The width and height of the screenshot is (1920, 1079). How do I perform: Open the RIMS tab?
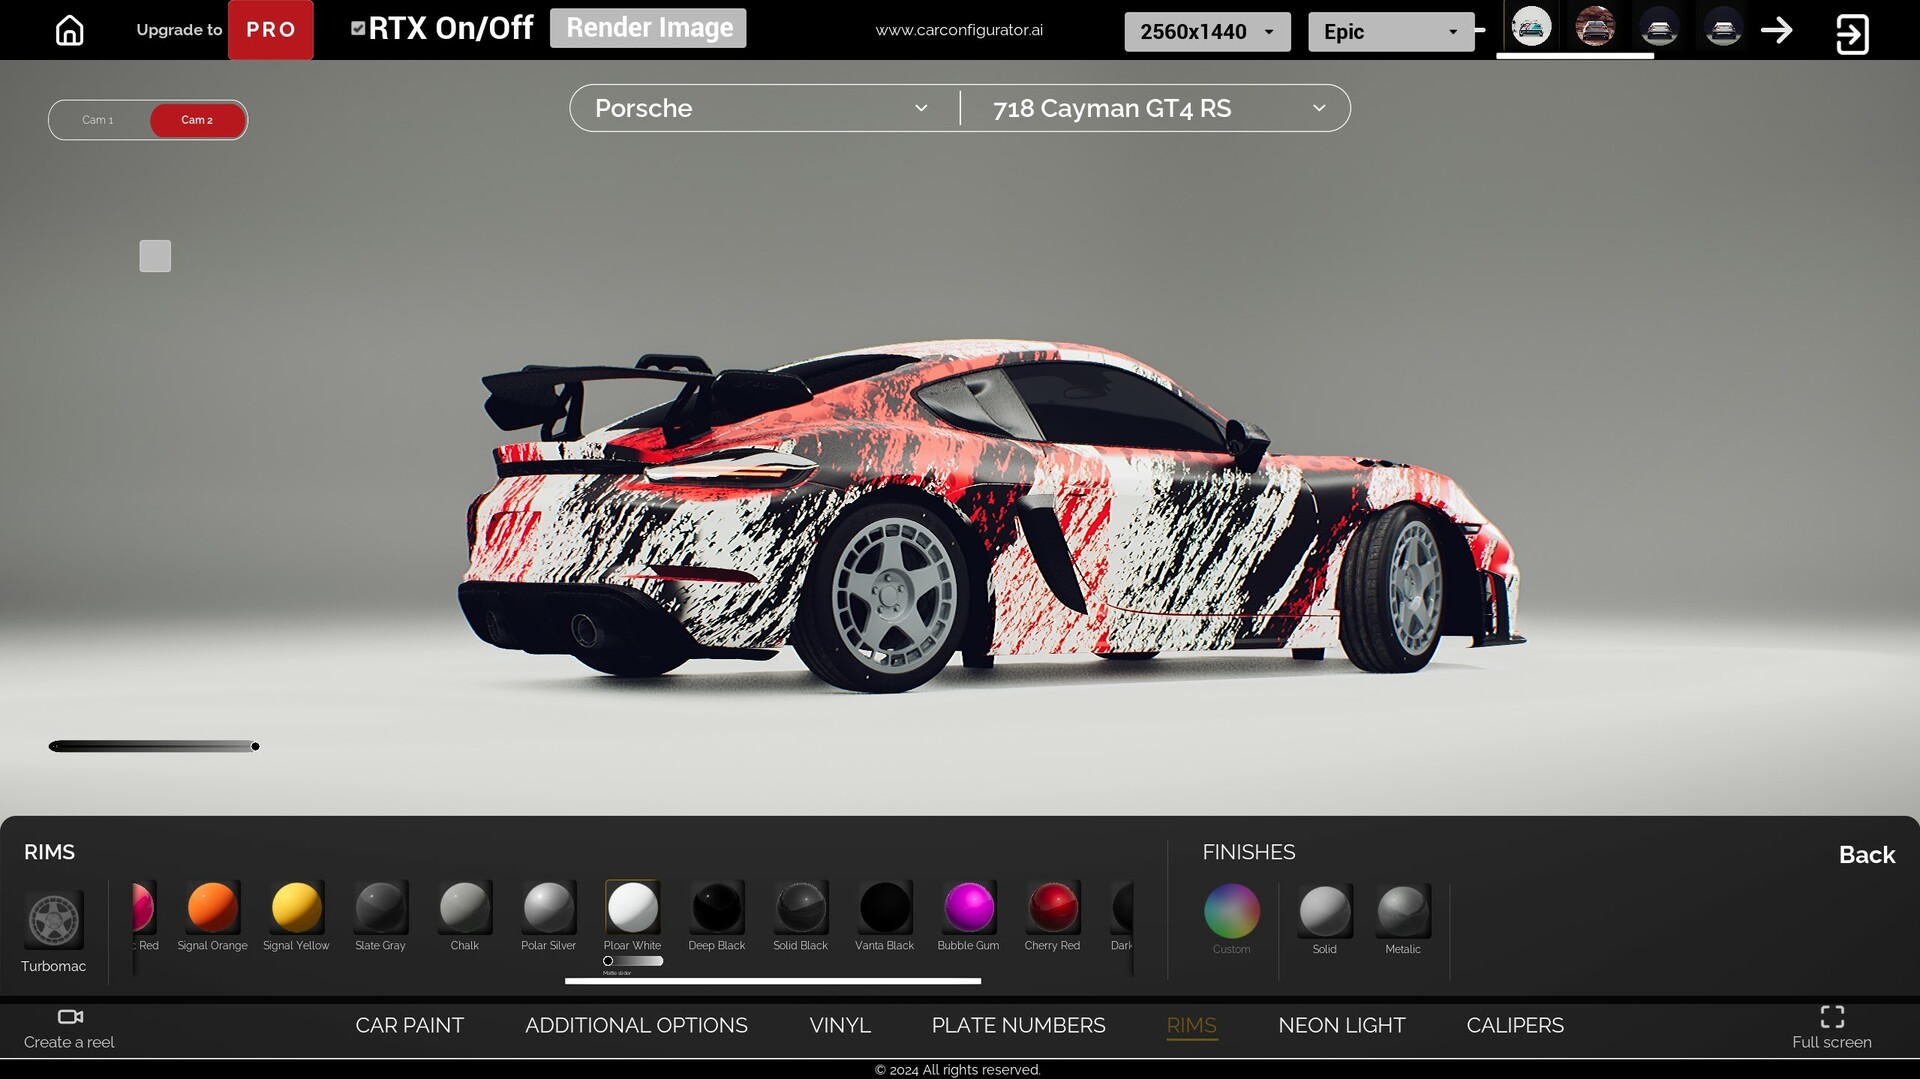(x=1191, y=1025)
